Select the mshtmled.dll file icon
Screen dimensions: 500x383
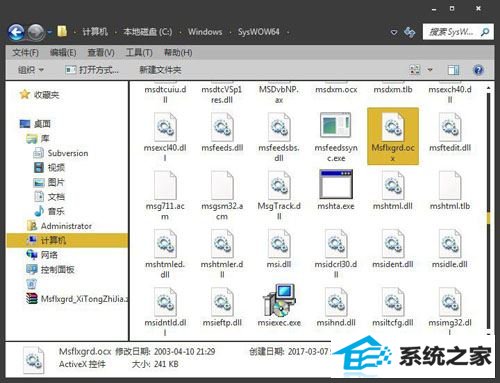coord(165,244)
